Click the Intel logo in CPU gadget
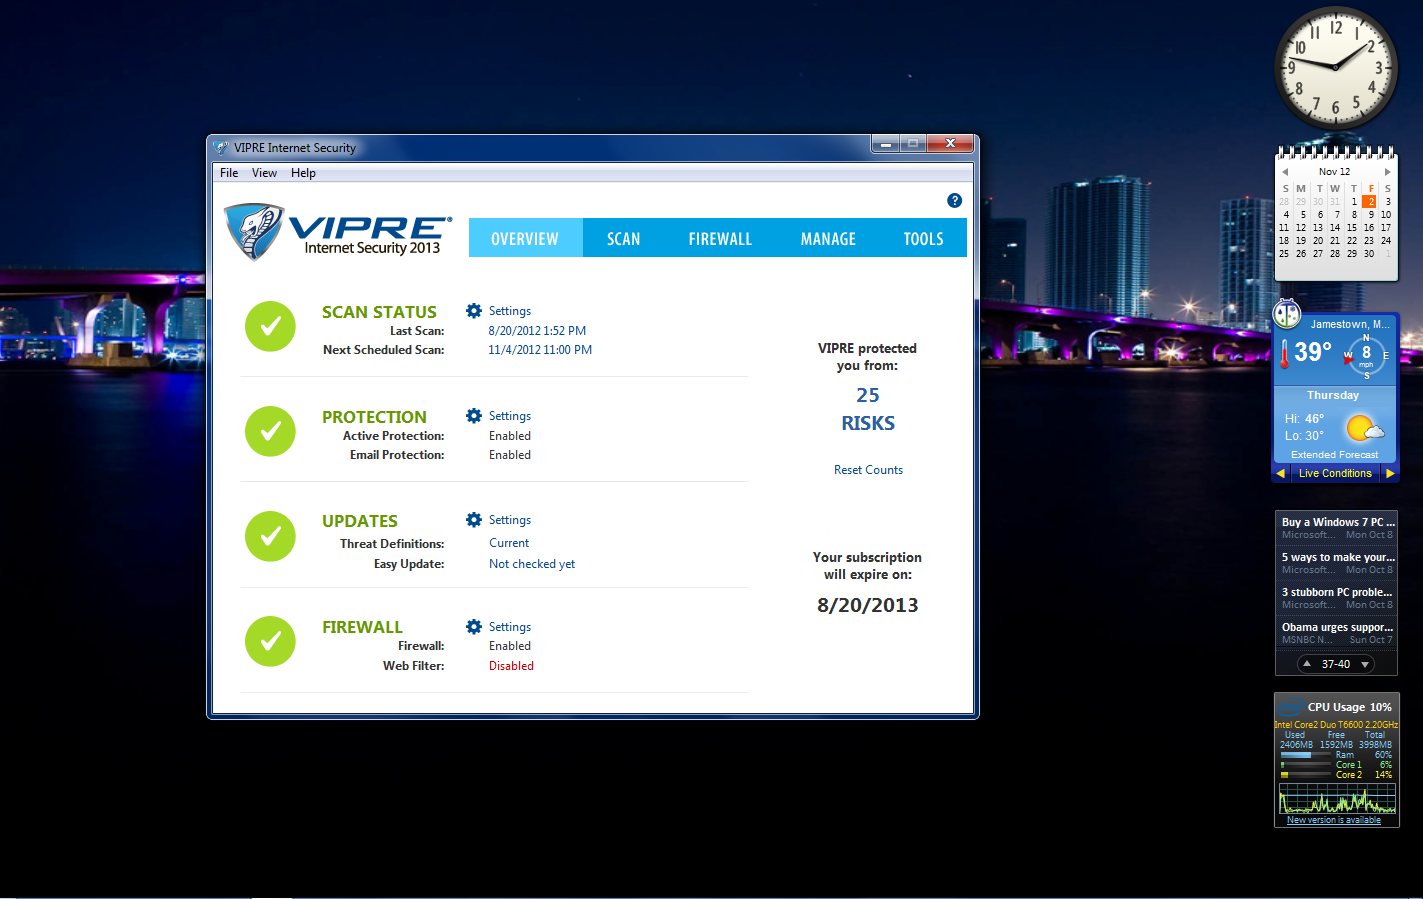This screenshot has height=899, width=1423. (1292, 707)
